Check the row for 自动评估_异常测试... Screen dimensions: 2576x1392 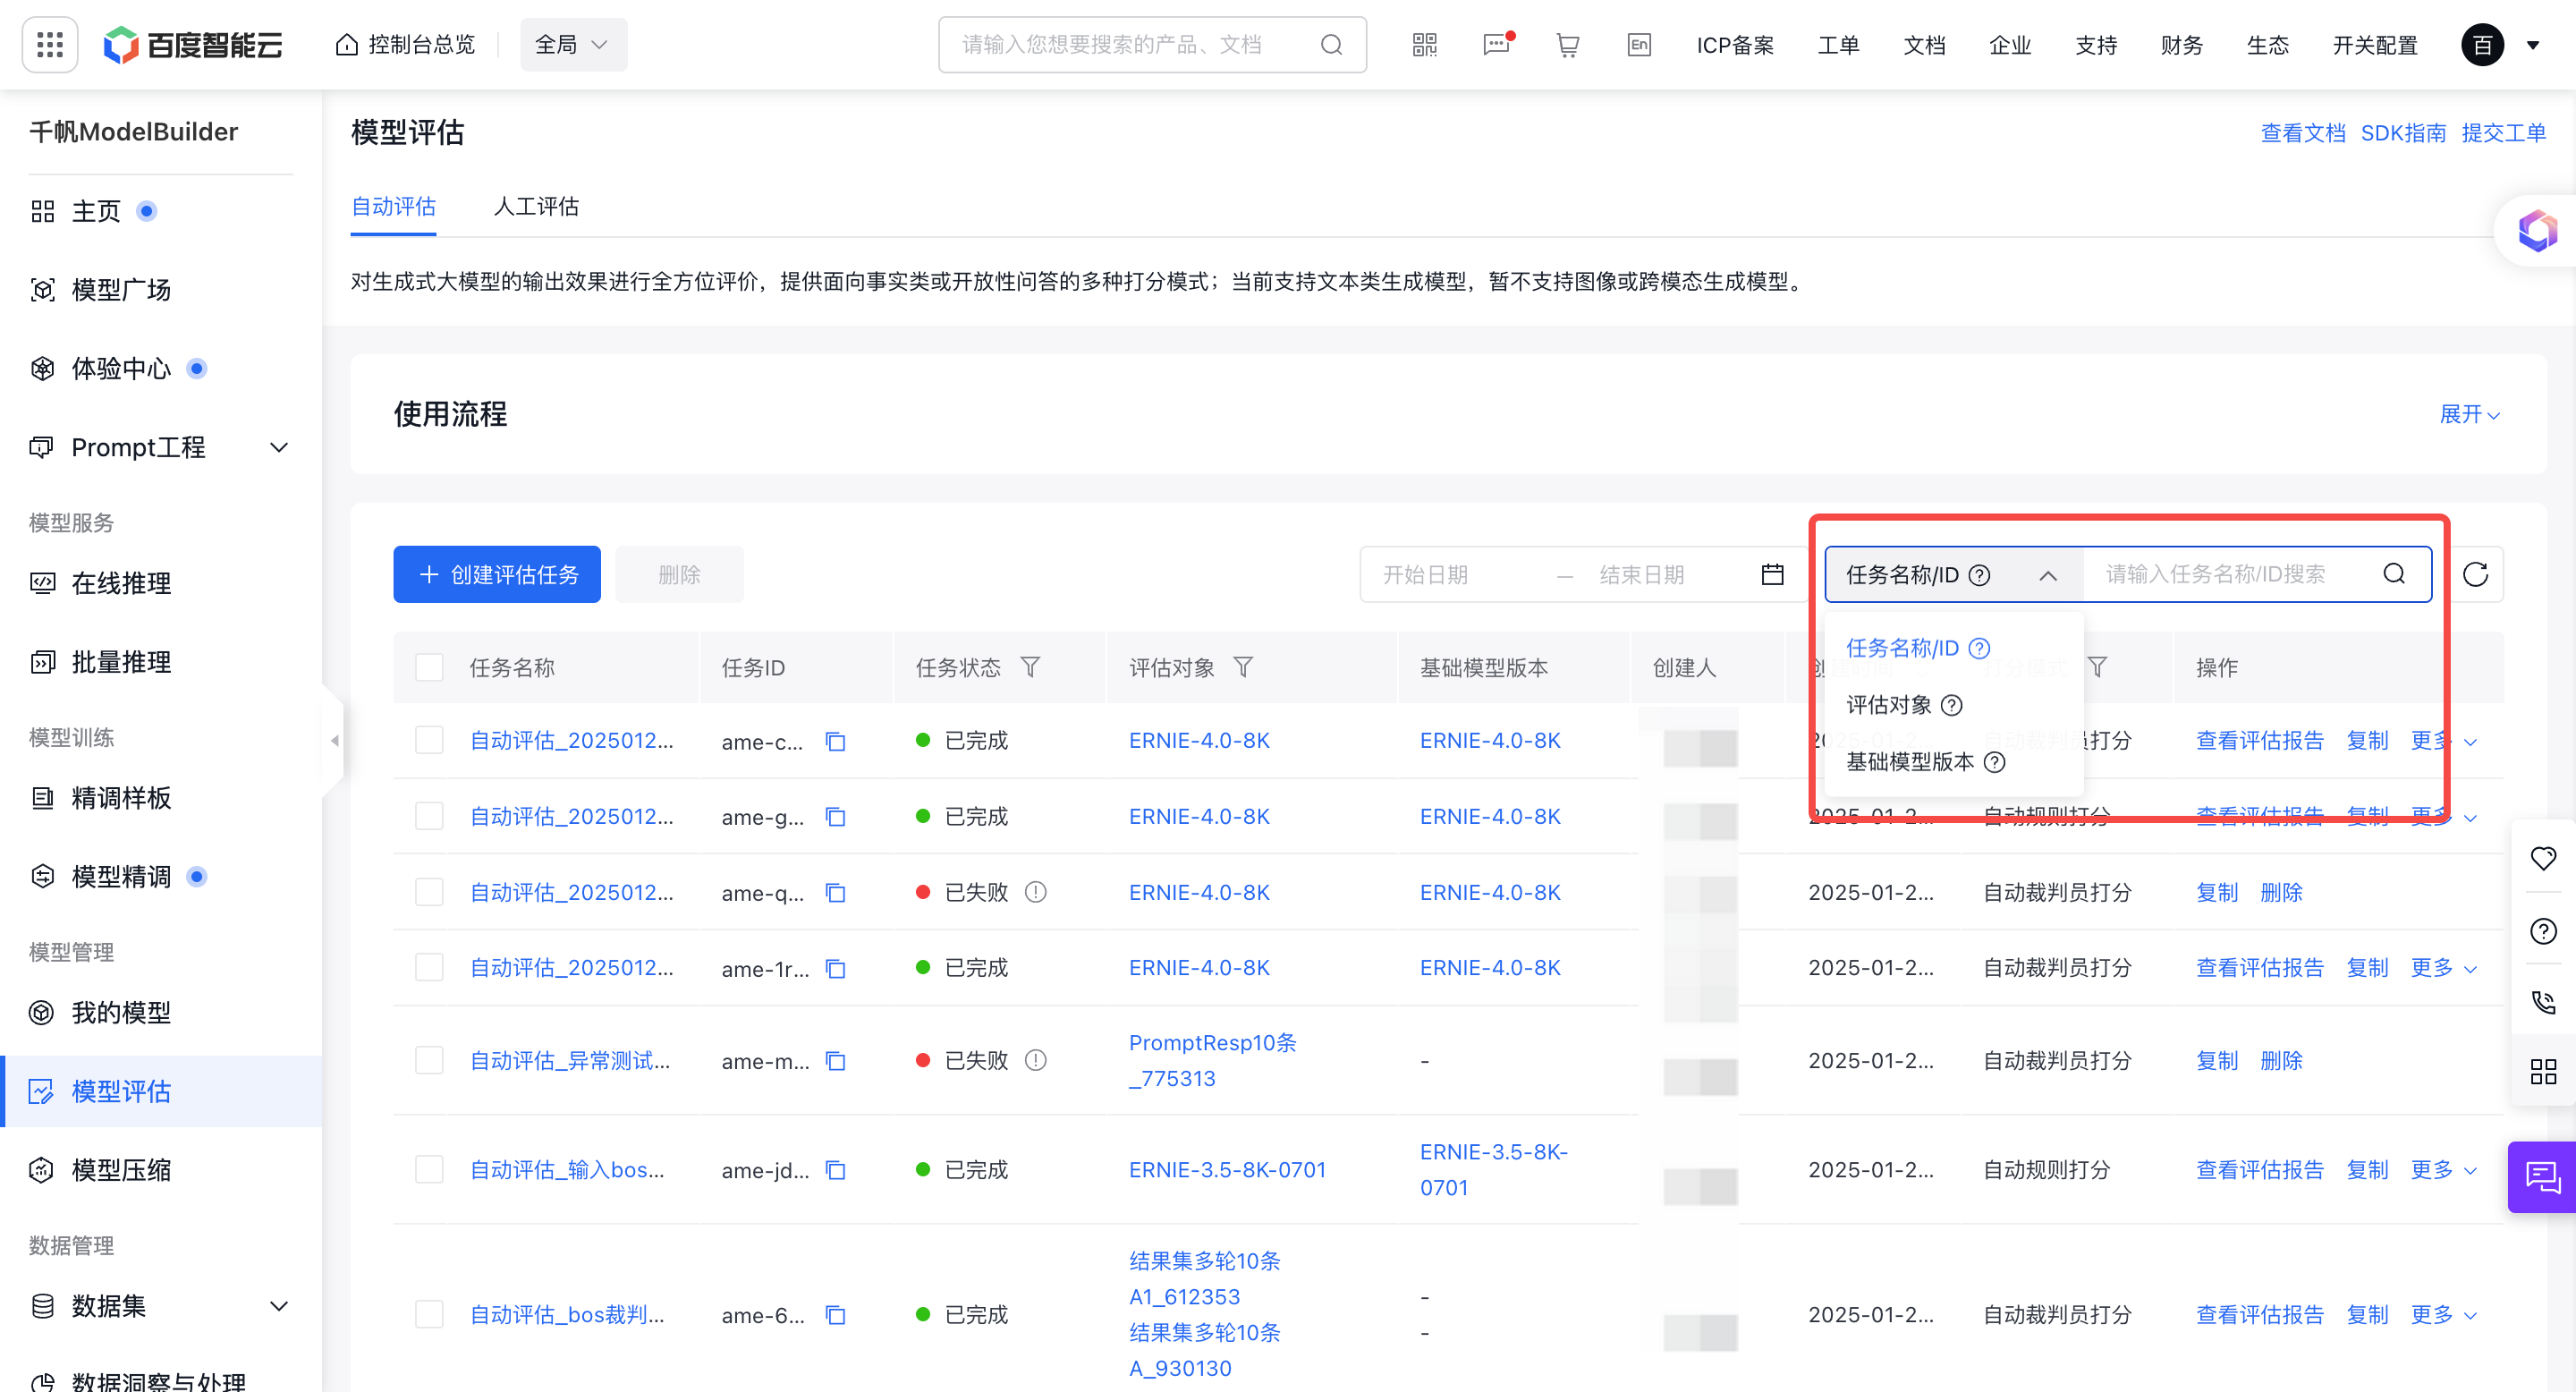click(429, 1060)
